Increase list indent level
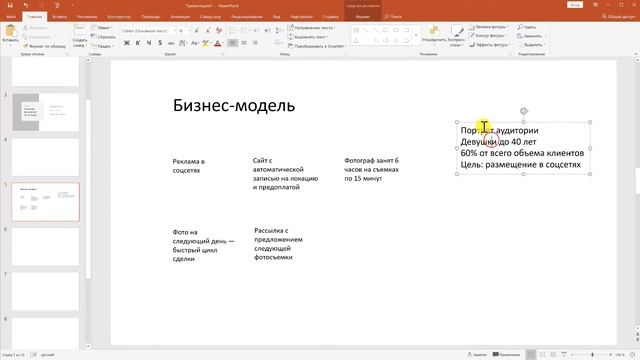This screenshot has height=360, width=640. tap(267, 31)
